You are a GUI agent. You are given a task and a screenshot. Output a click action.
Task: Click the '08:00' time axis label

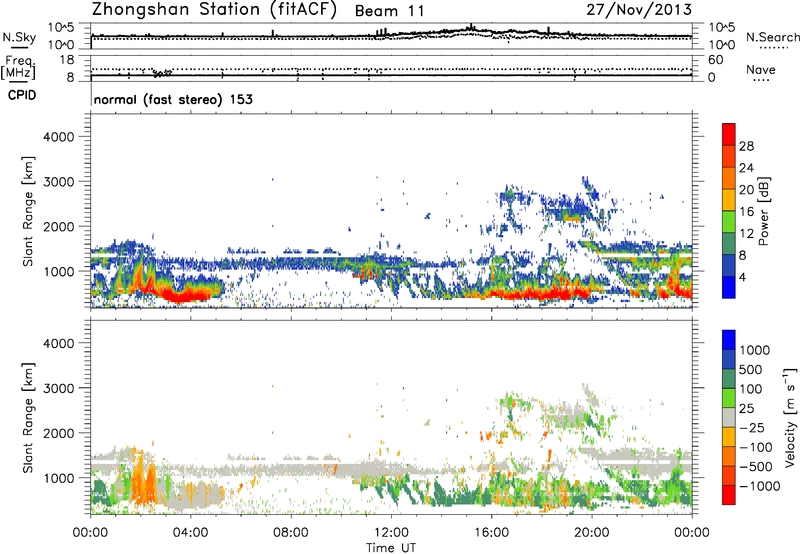click(x=291, y=533)
